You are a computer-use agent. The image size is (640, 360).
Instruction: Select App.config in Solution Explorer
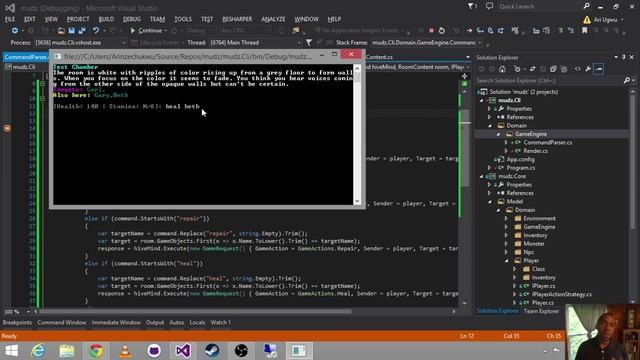pos(520,159)
